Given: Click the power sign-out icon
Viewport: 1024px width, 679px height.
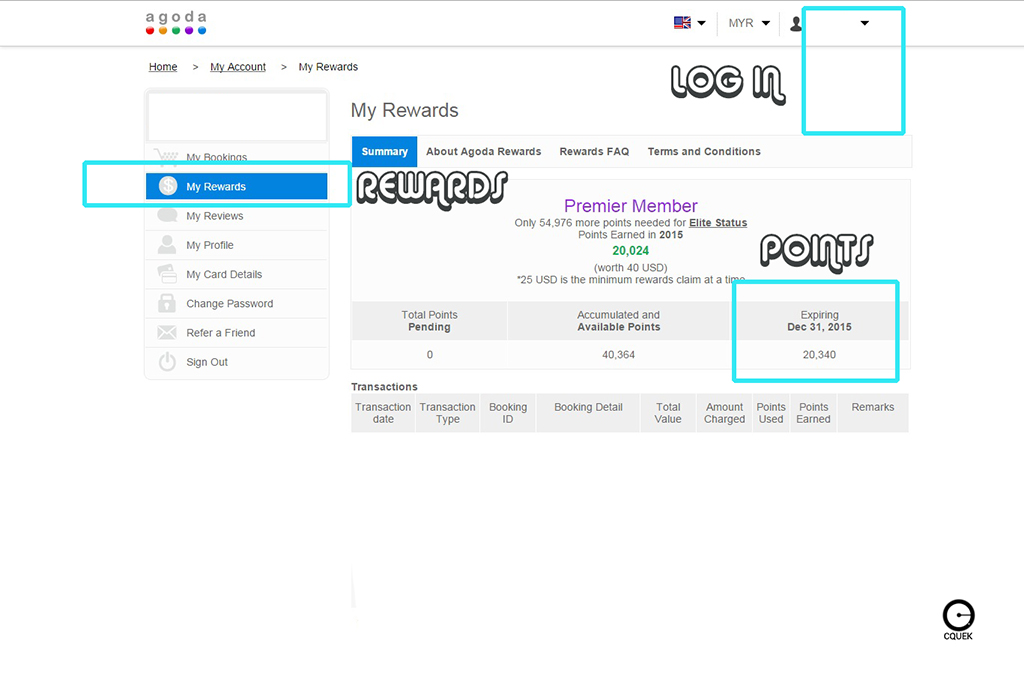Looking at the screenshot, I should (x=167, y=361).
